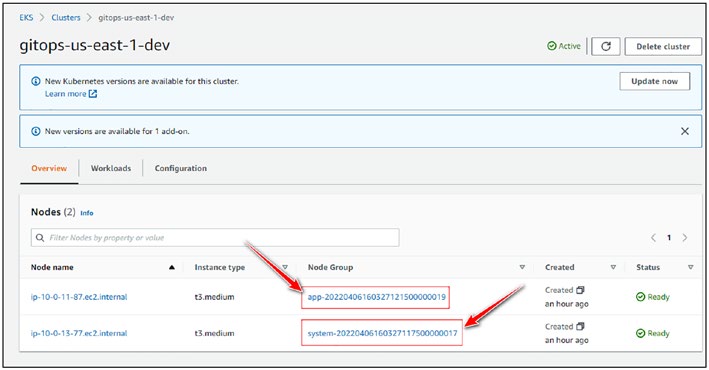This screenshot has height=370, width=709.
Task: Open node group system-20220406160327117500000017
Action: coord(383,333)
